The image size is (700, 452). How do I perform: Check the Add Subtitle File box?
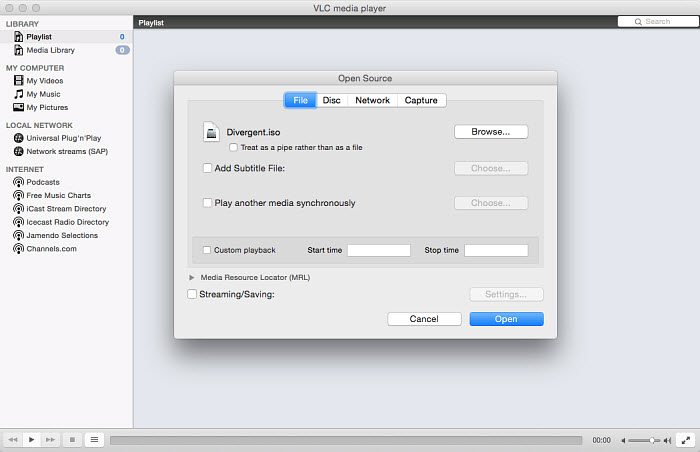(207, 168)
